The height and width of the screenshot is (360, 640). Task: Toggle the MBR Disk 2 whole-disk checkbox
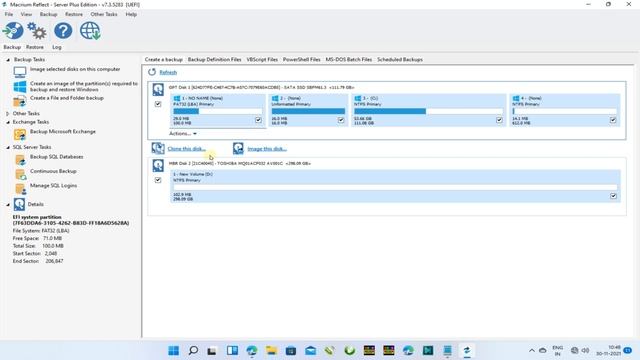click(x=158, y=180)
